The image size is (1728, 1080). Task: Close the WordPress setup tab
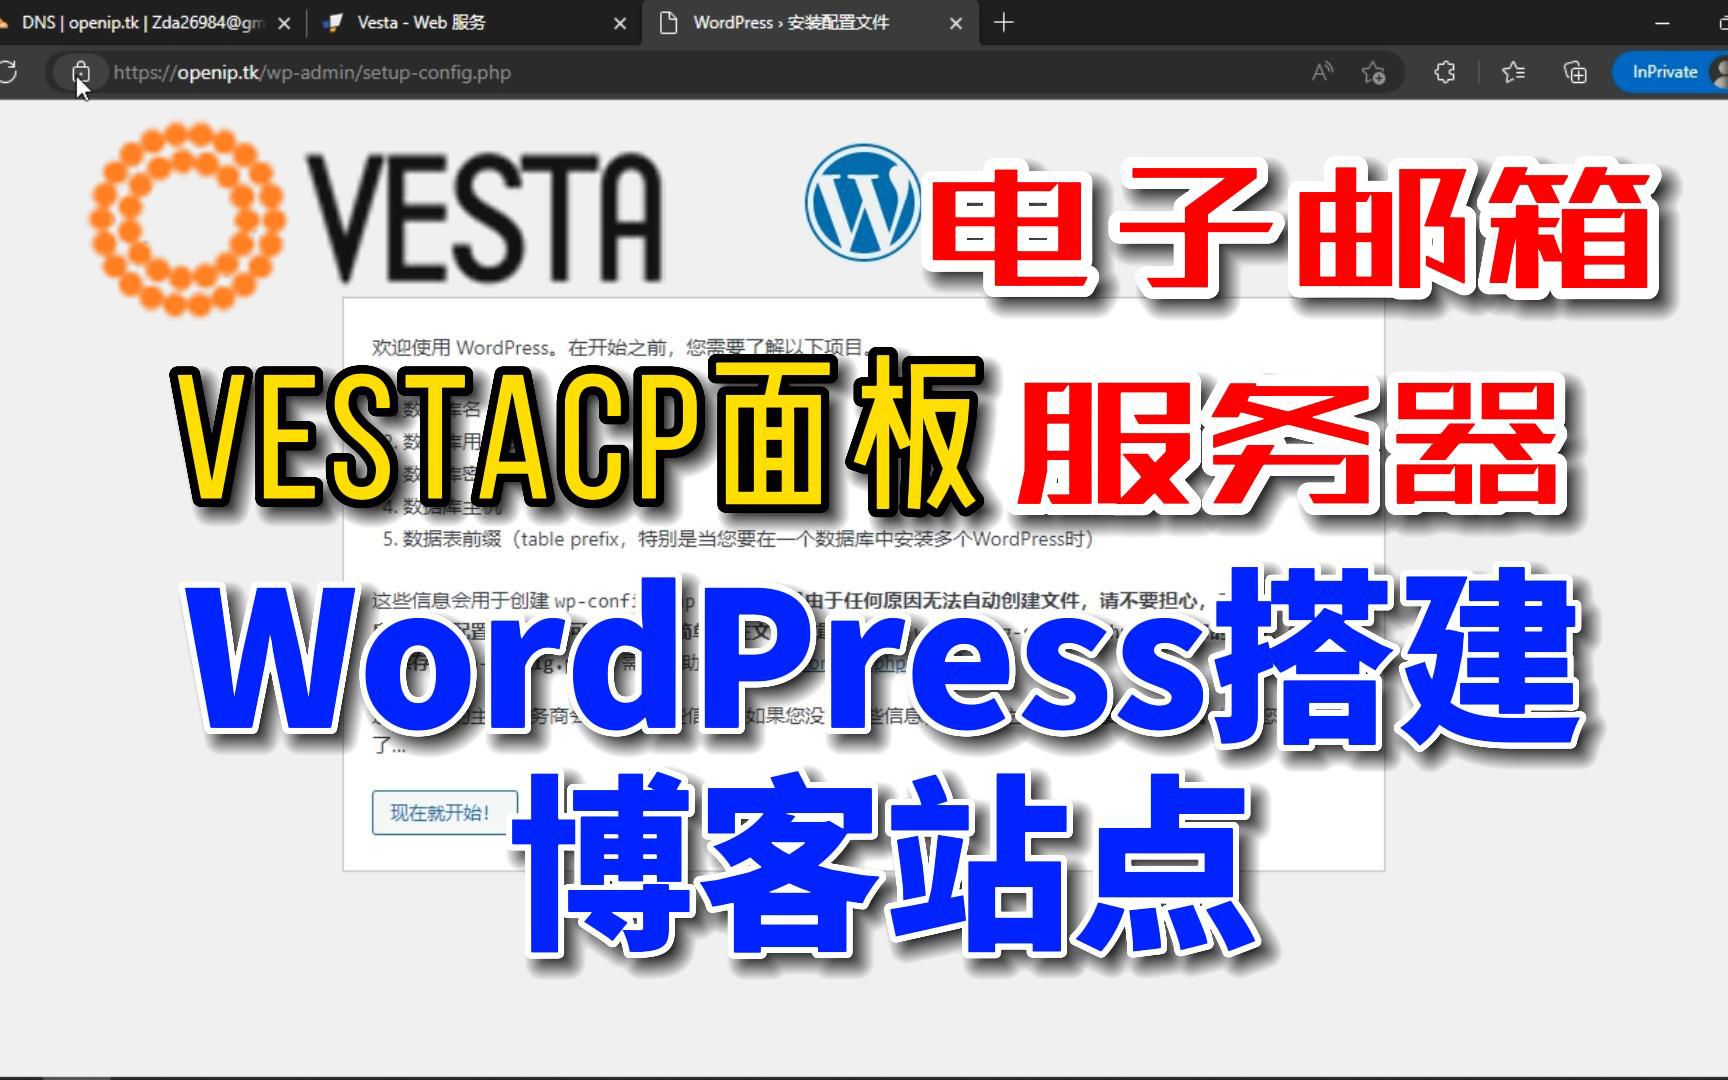tap(956, 23)
